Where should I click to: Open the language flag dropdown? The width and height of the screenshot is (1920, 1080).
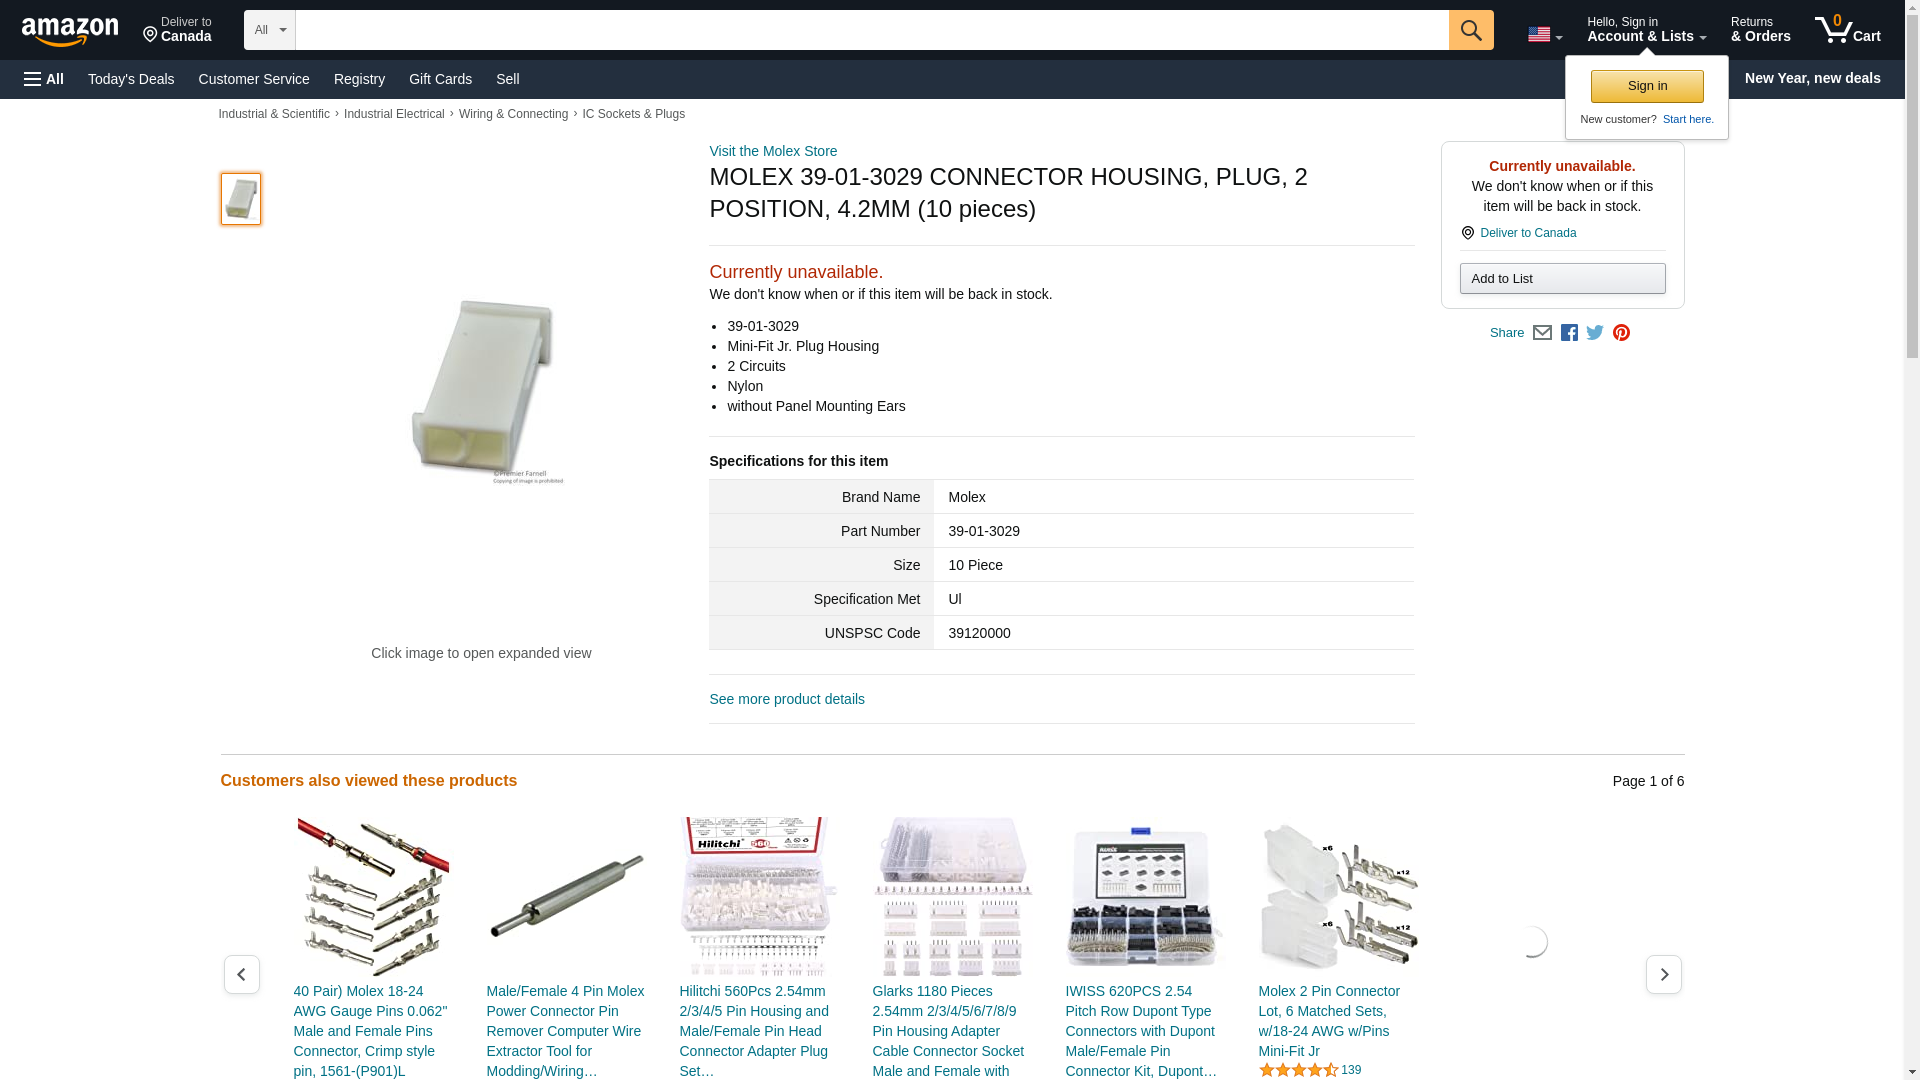(1545, 35)
